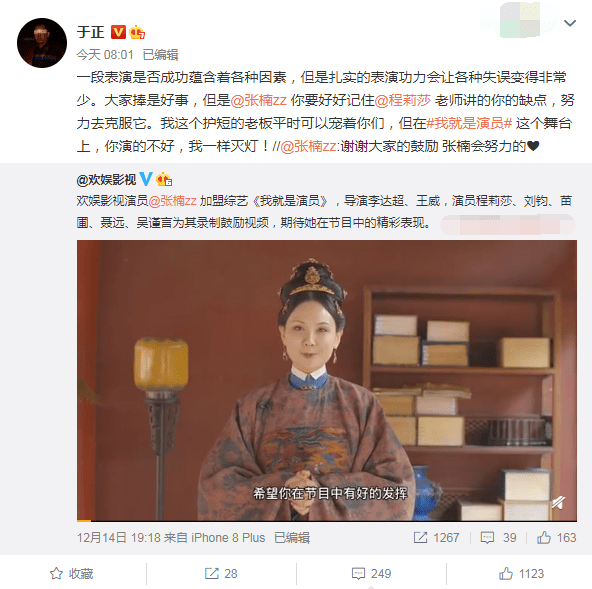Open the @程莉莎 mention link
Image resolution: width=592 pixels, height=589 pixels.
402,100
